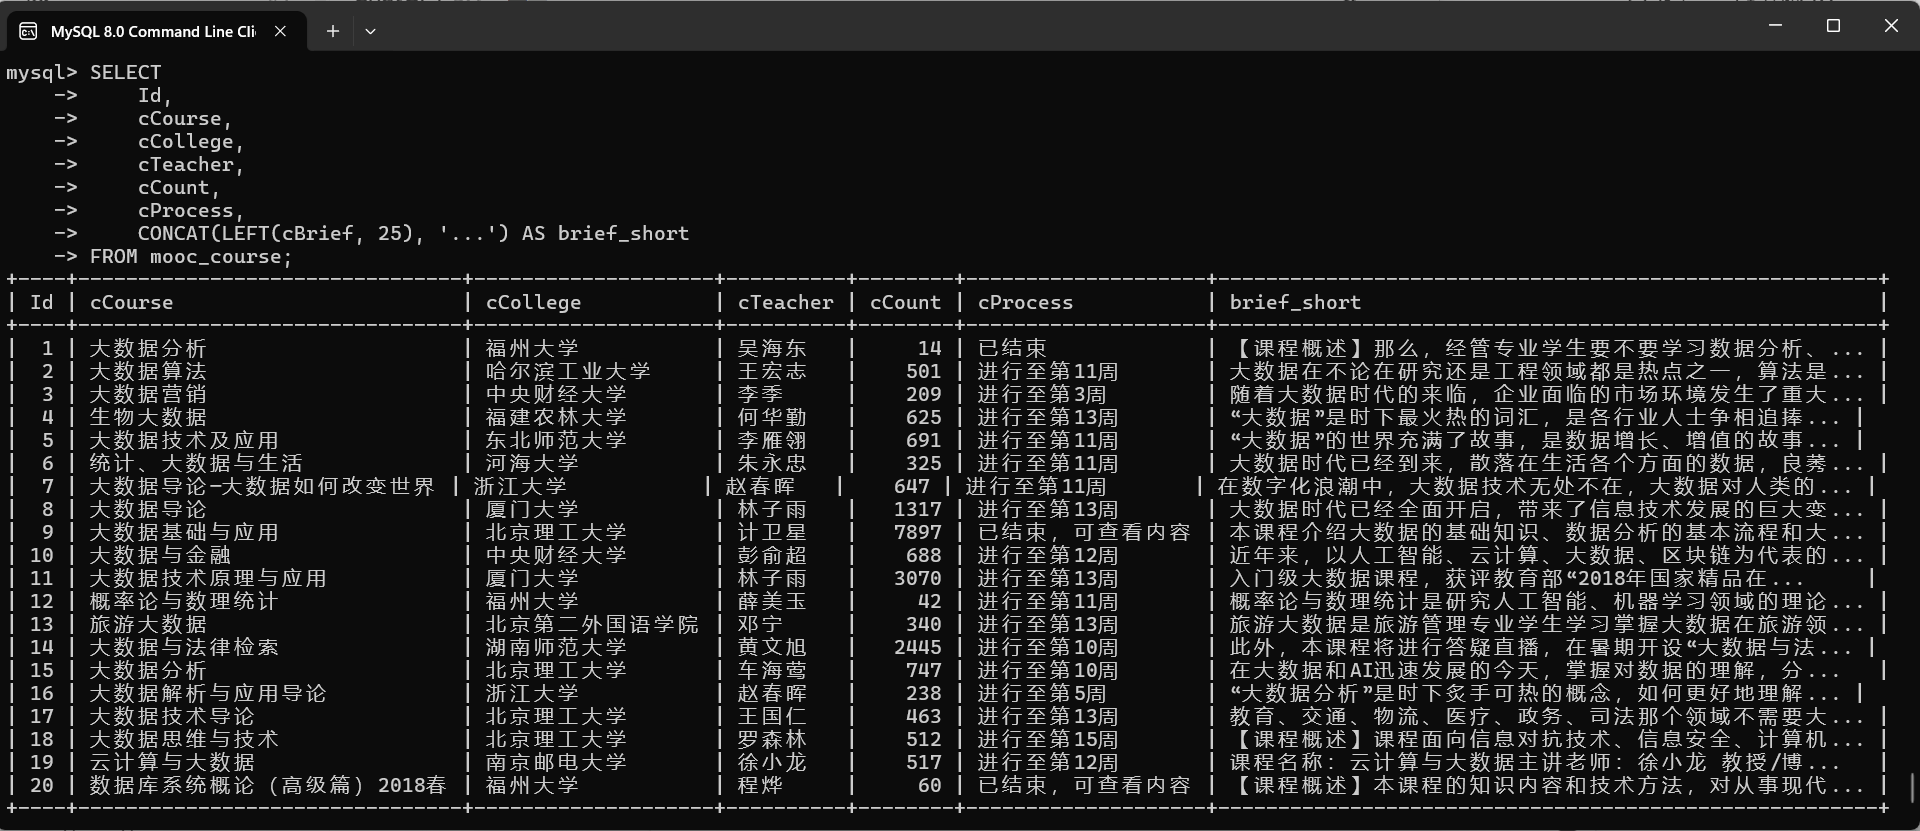Click college 河海大学
The image size is (1920, 831).
[x=532, y=463]
